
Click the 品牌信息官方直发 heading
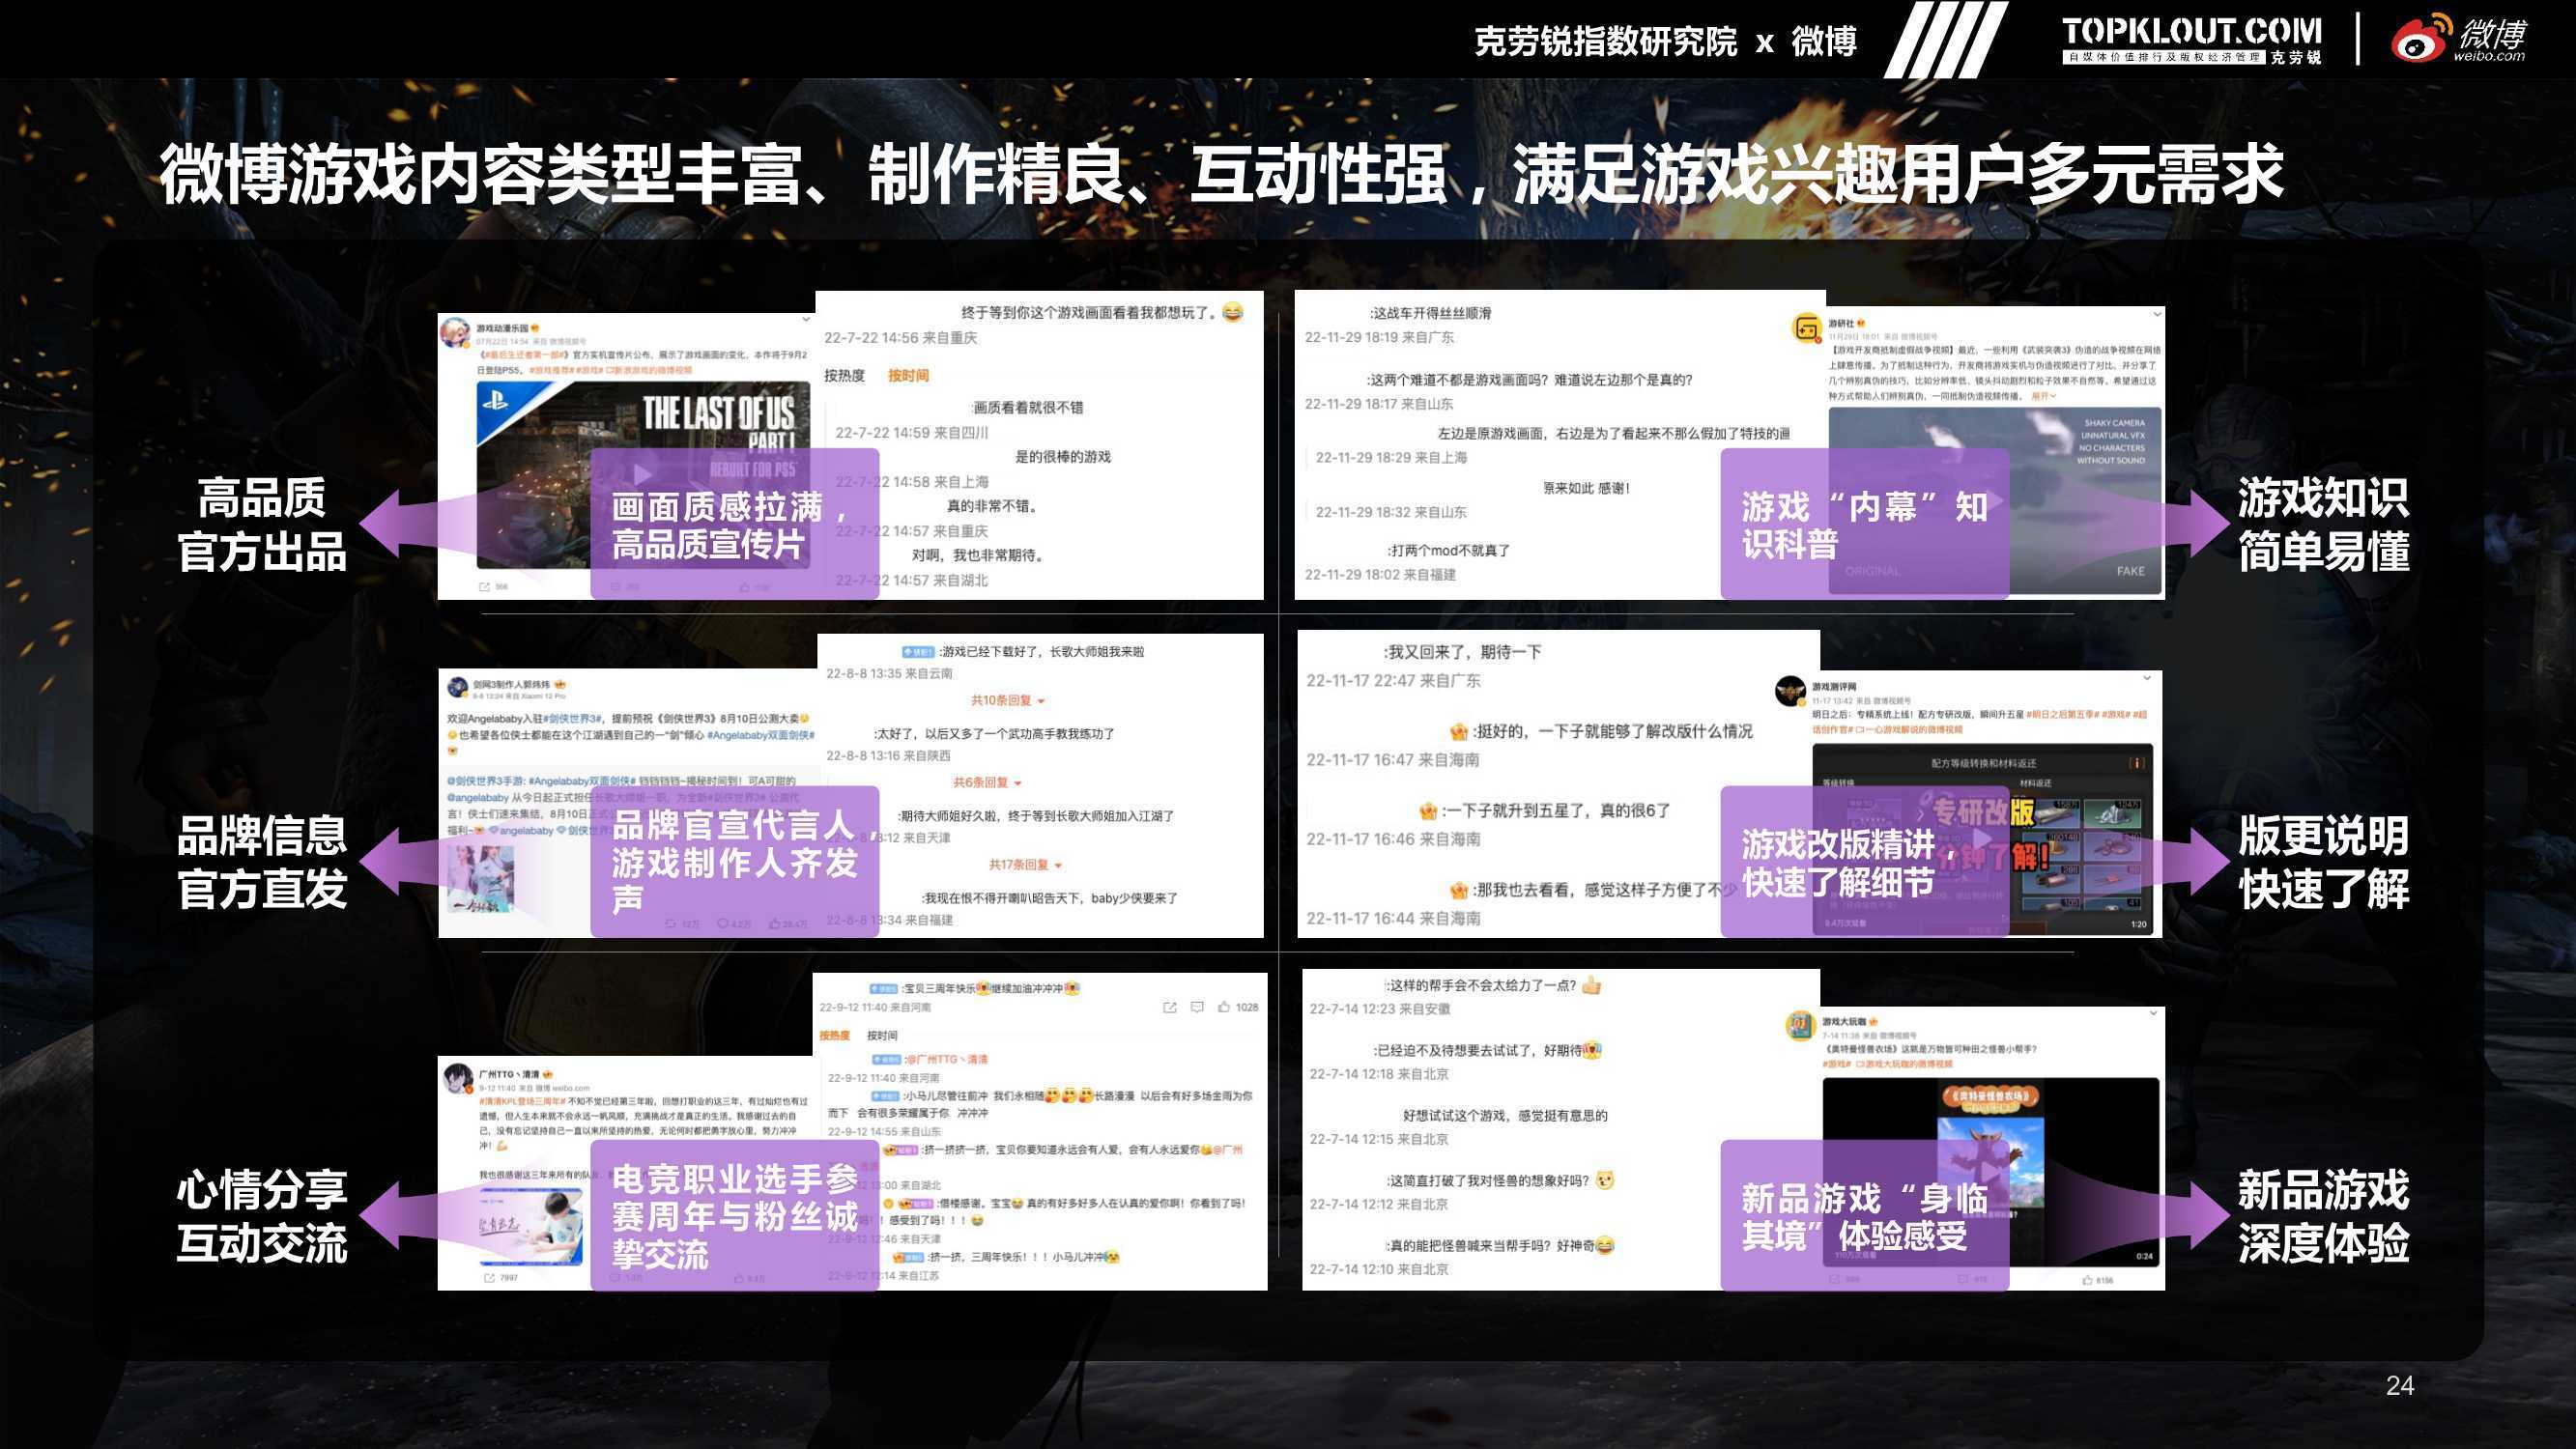coord(262,862)
